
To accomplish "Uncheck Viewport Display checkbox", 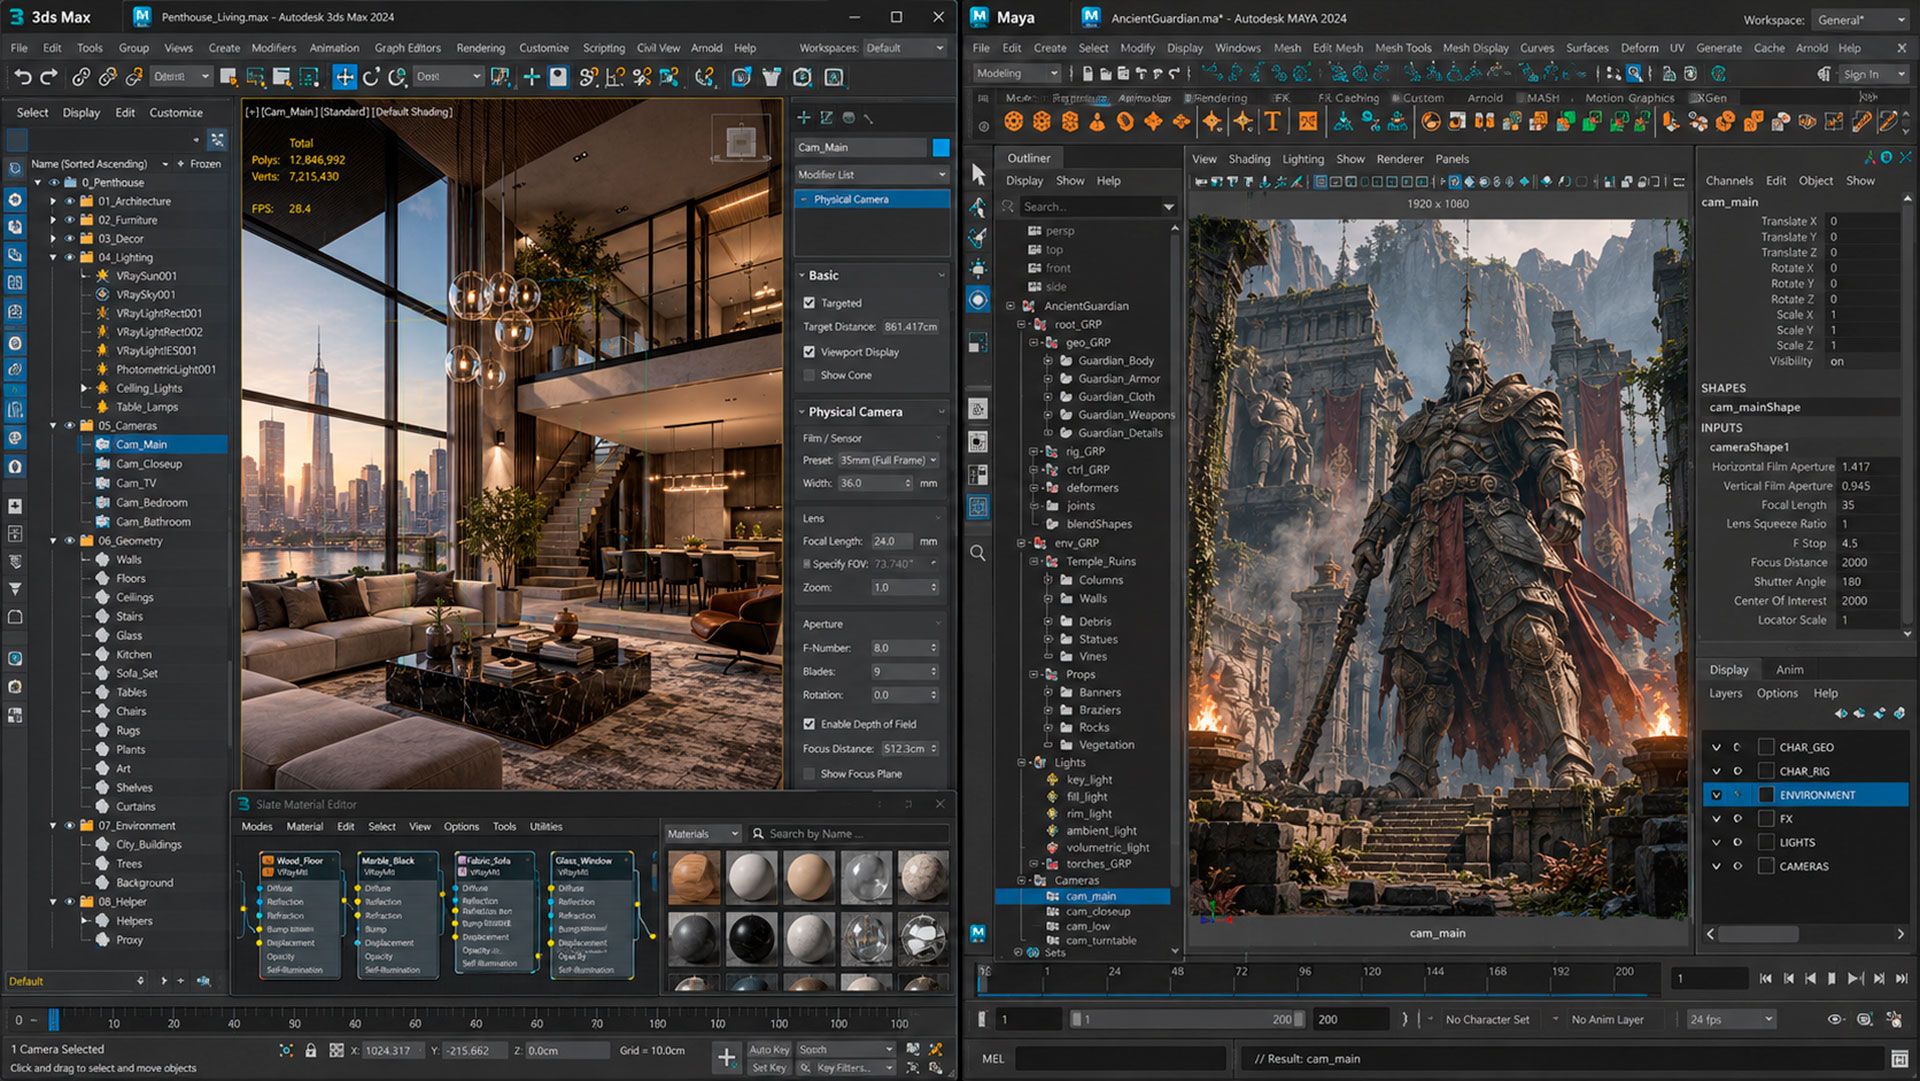I will 809,352.
